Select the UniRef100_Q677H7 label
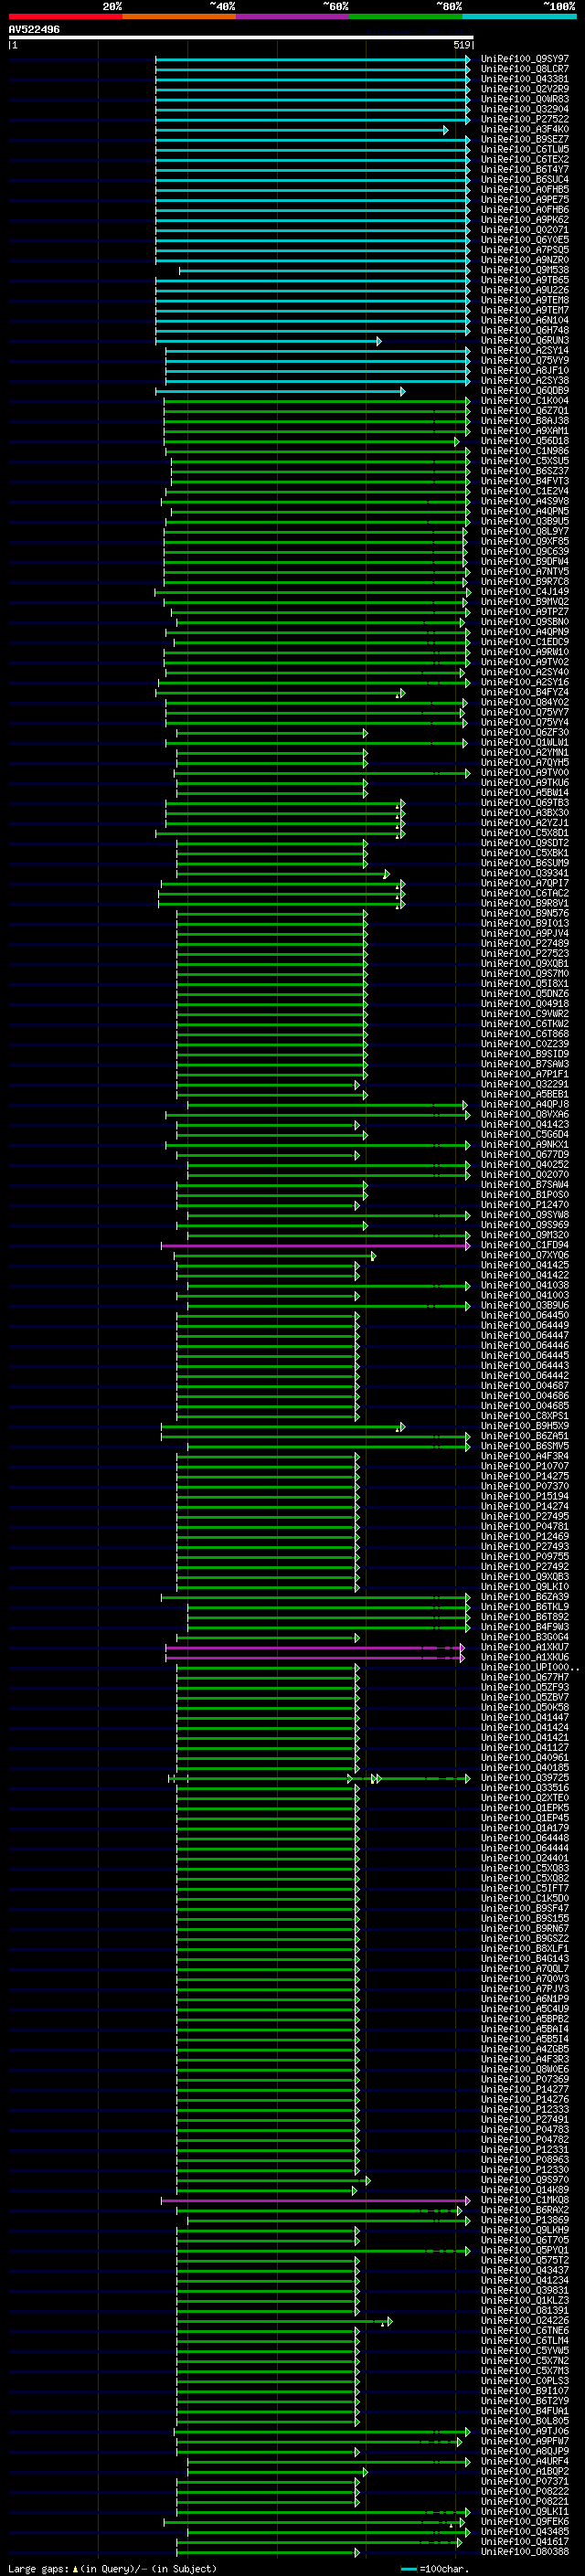The image size is (585, 2576). click(524, 1678)
